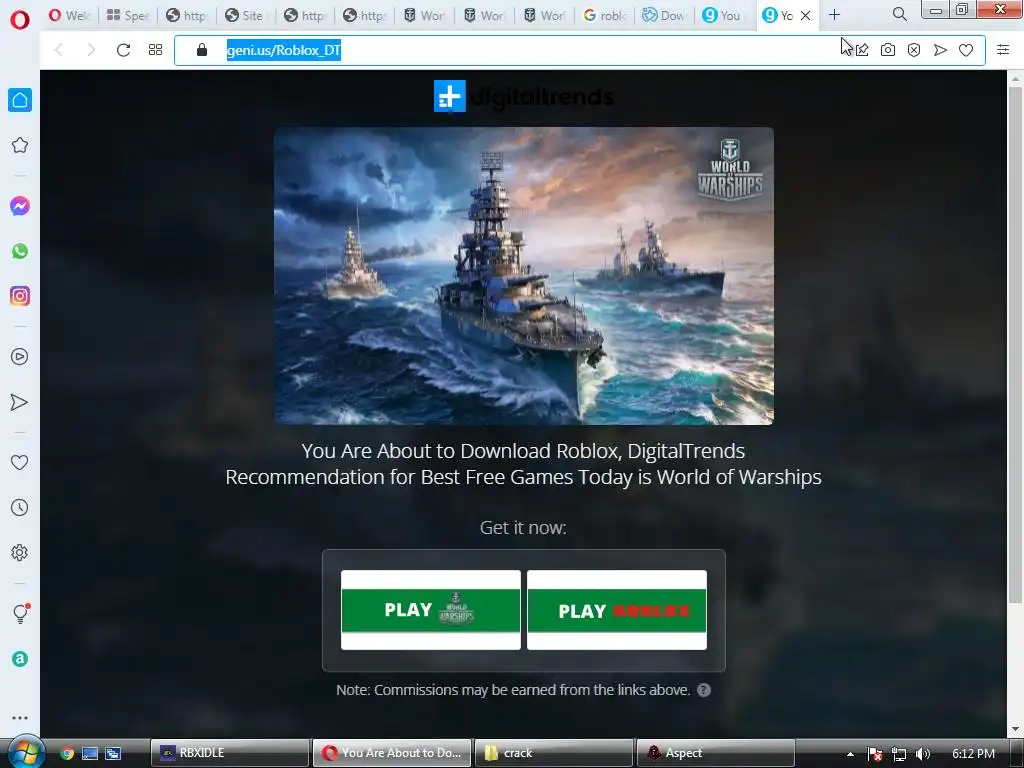This screenshot has width=1024, height=768.
Task: Click the scrollbar down arrow
Action: pos(1014,729)
